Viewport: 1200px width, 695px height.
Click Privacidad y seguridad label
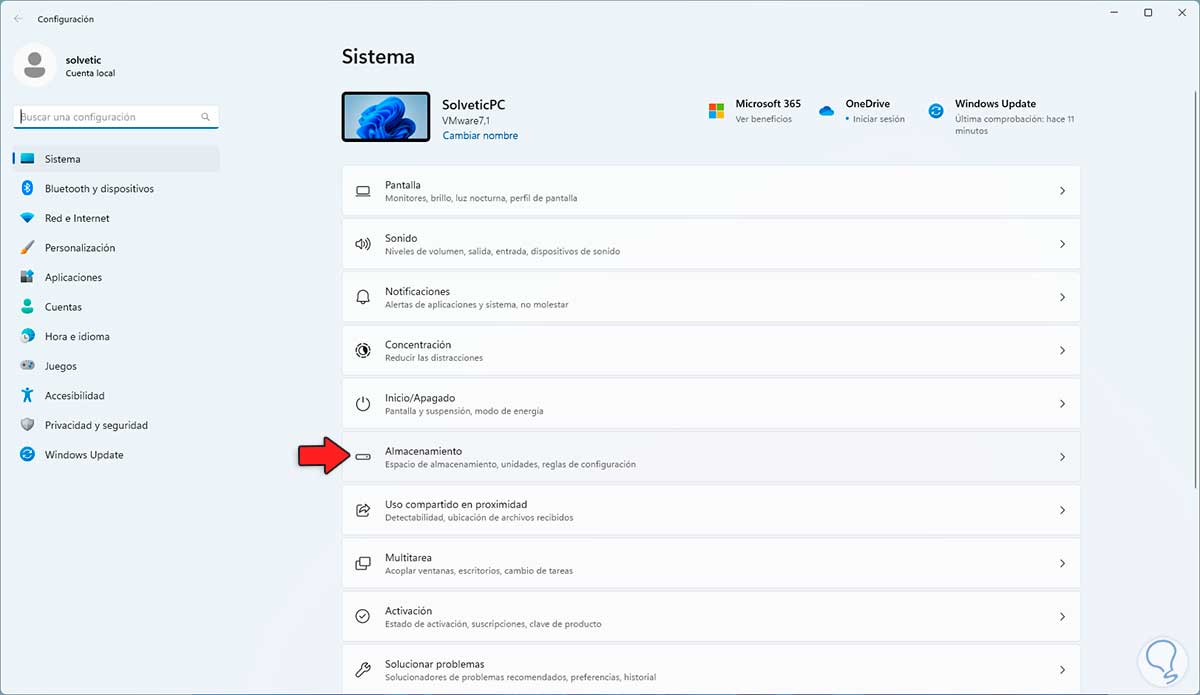click(x=96, y=425)
